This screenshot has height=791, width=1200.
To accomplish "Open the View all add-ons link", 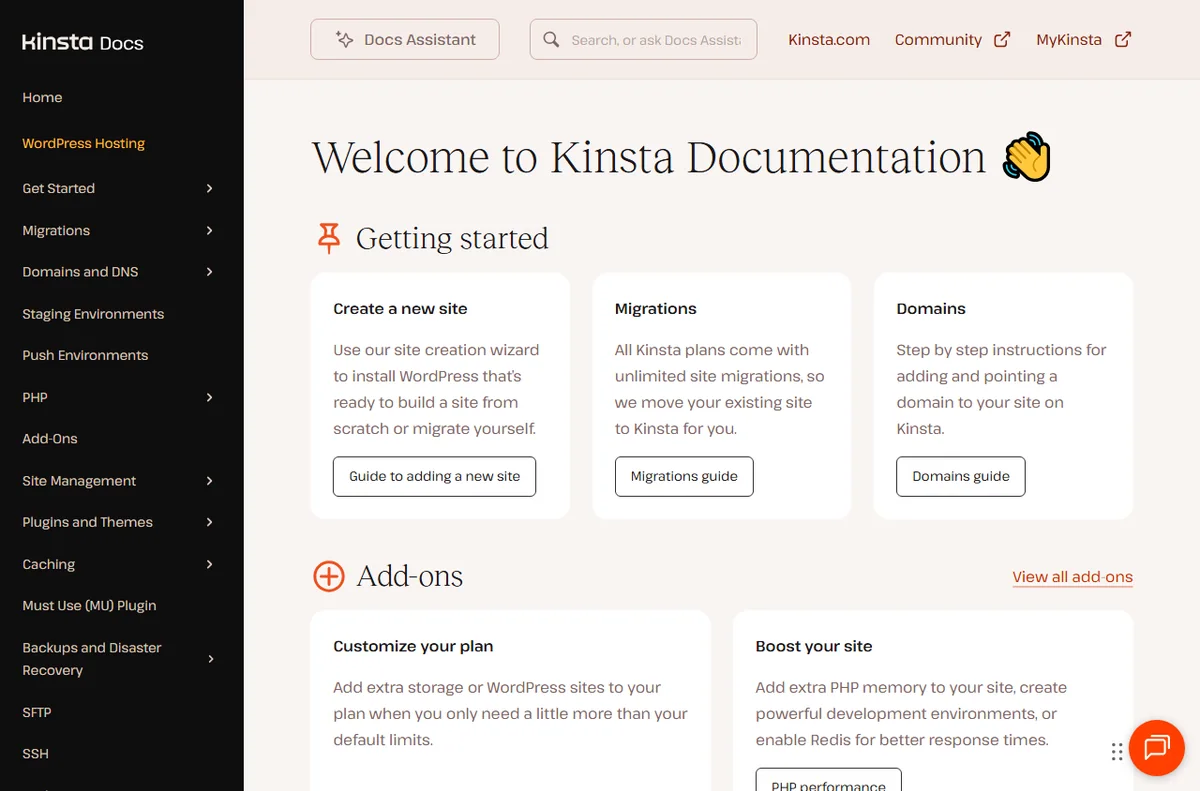I will click(1072, 577).
